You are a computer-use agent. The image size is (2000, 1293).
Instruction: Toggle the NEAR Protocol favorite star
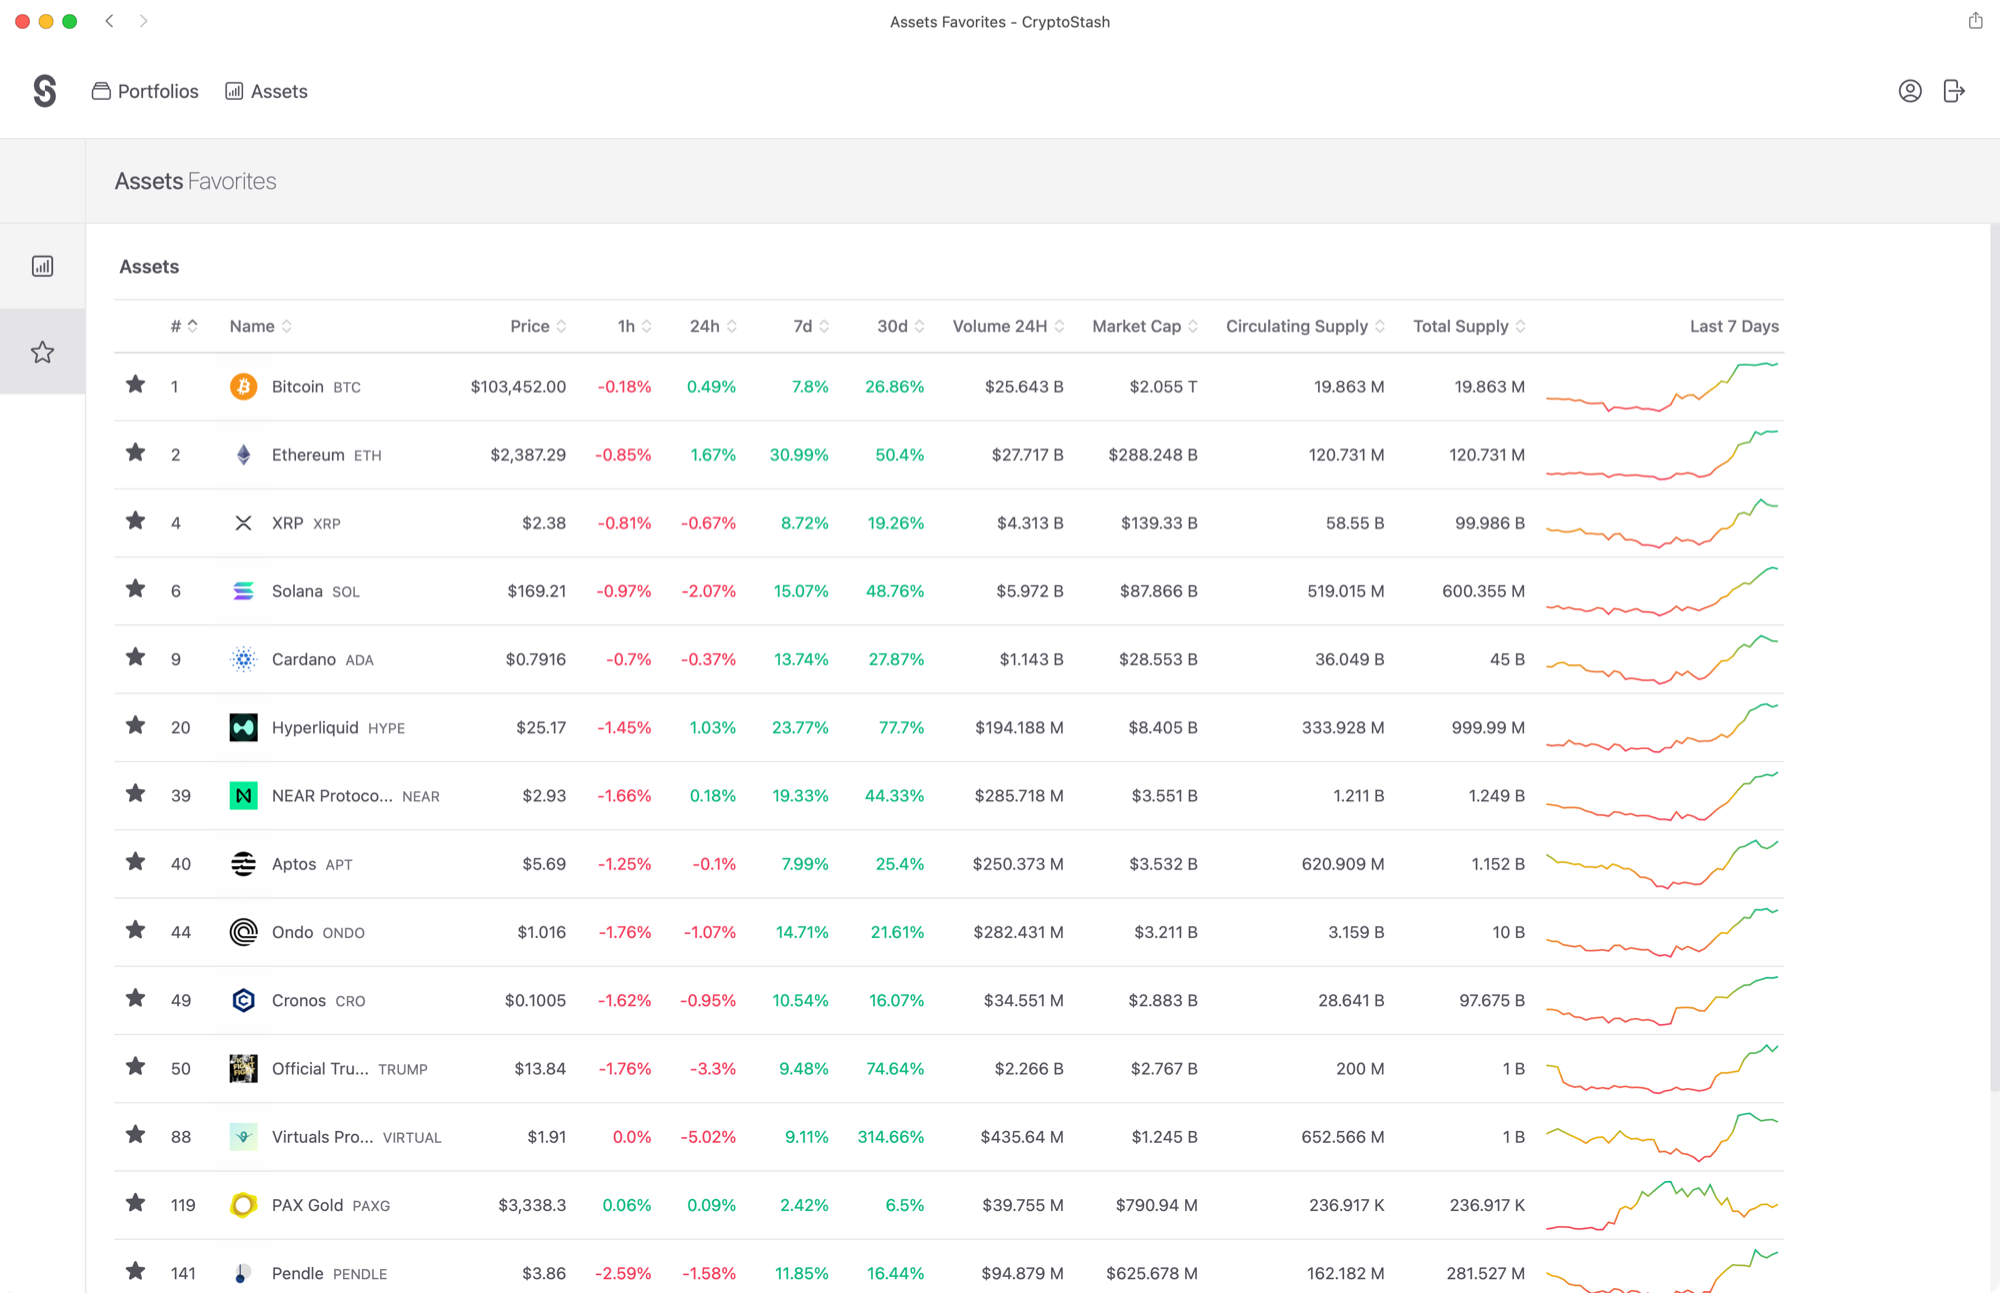pyautogui.click(x=135, y=793)
